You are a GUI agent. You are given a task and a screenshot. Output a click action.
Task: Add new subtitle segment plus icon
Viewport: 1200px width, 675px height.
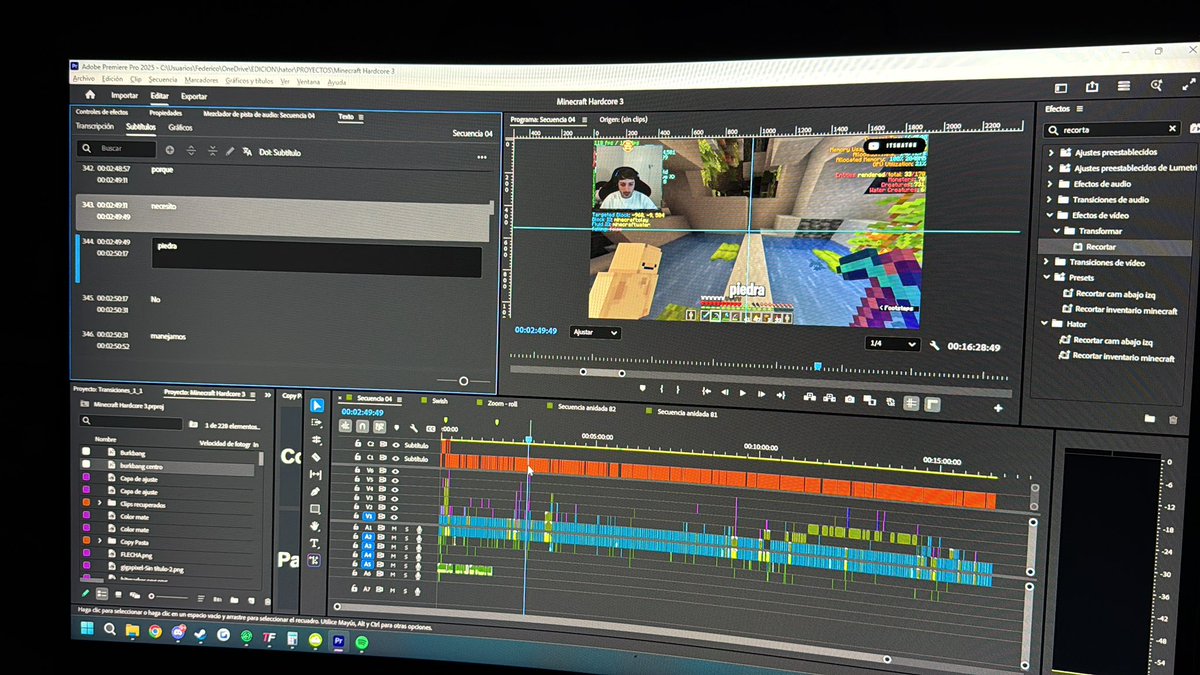coord(169,150)
